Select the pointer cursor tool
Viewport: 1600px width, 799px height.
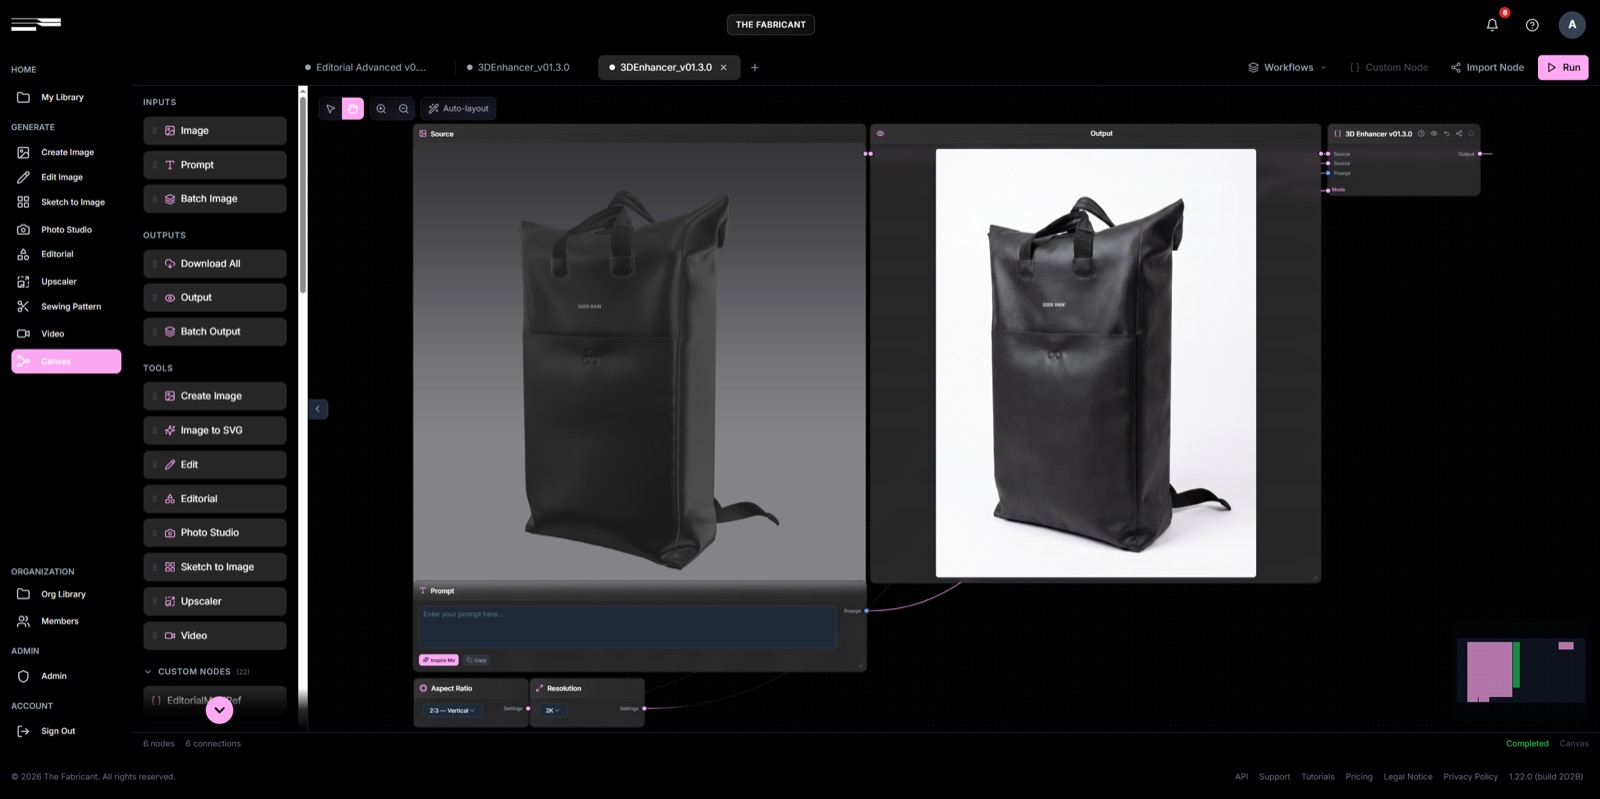pyautogui.click(x=331, y=109)
